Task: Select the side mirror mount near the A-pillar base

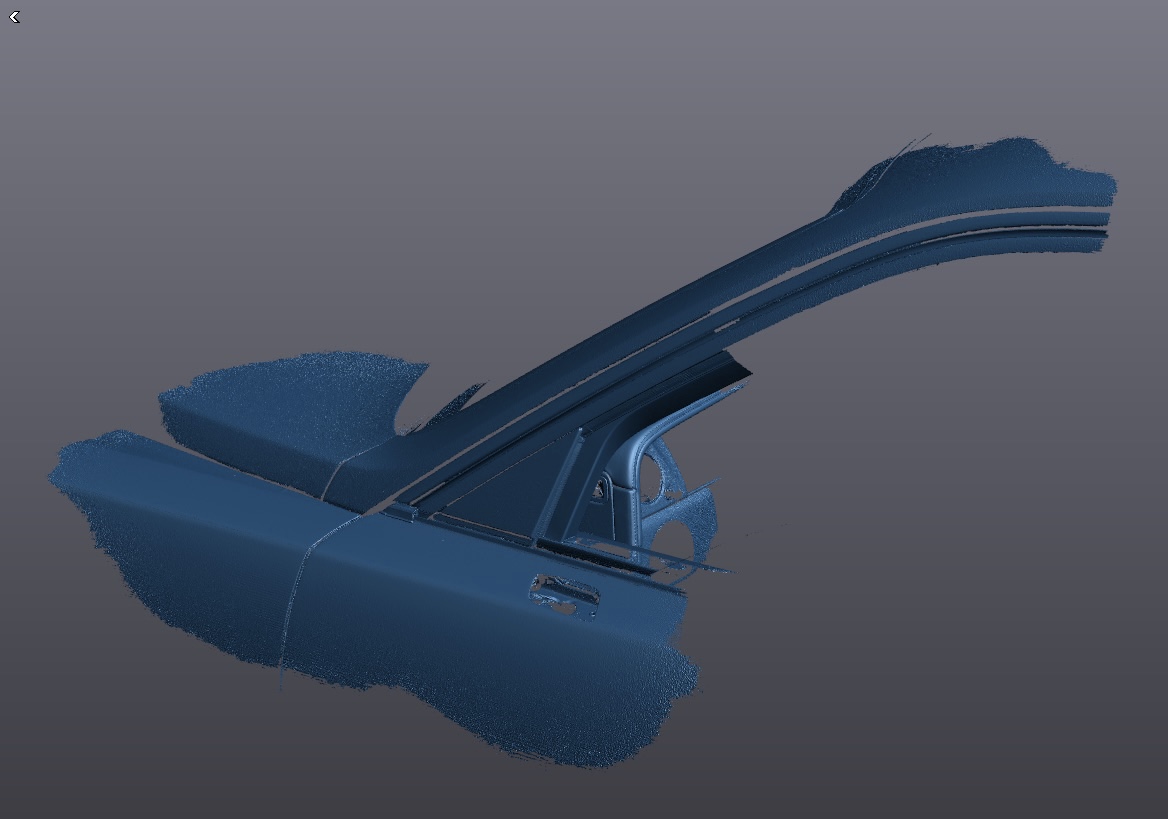Action: click(x=402, y=510)
